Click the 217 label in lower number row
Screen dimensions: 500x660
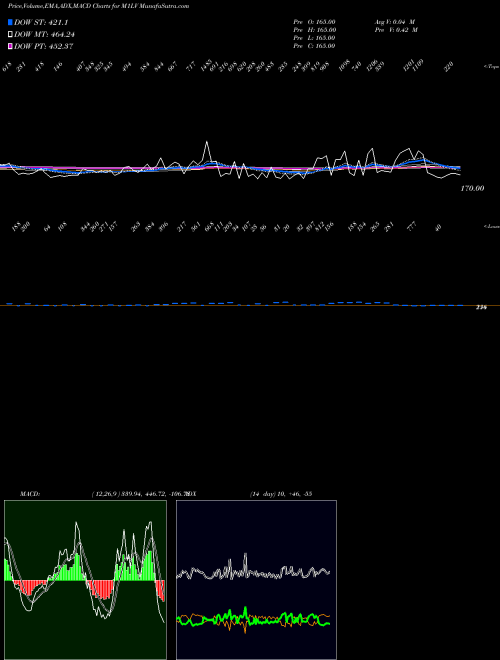pyautogui.click(x=181, y=226)
